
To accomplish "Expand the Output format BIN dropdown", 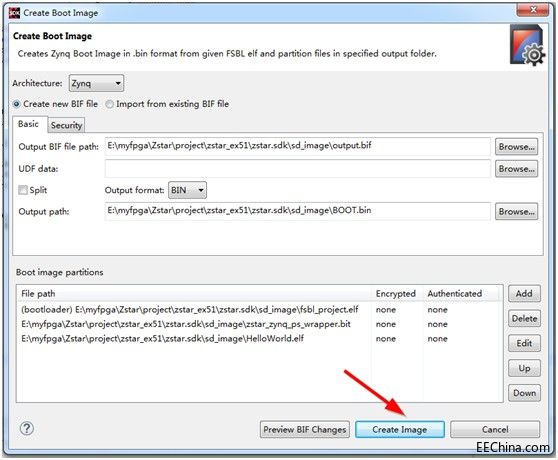I will click(187, 190).
